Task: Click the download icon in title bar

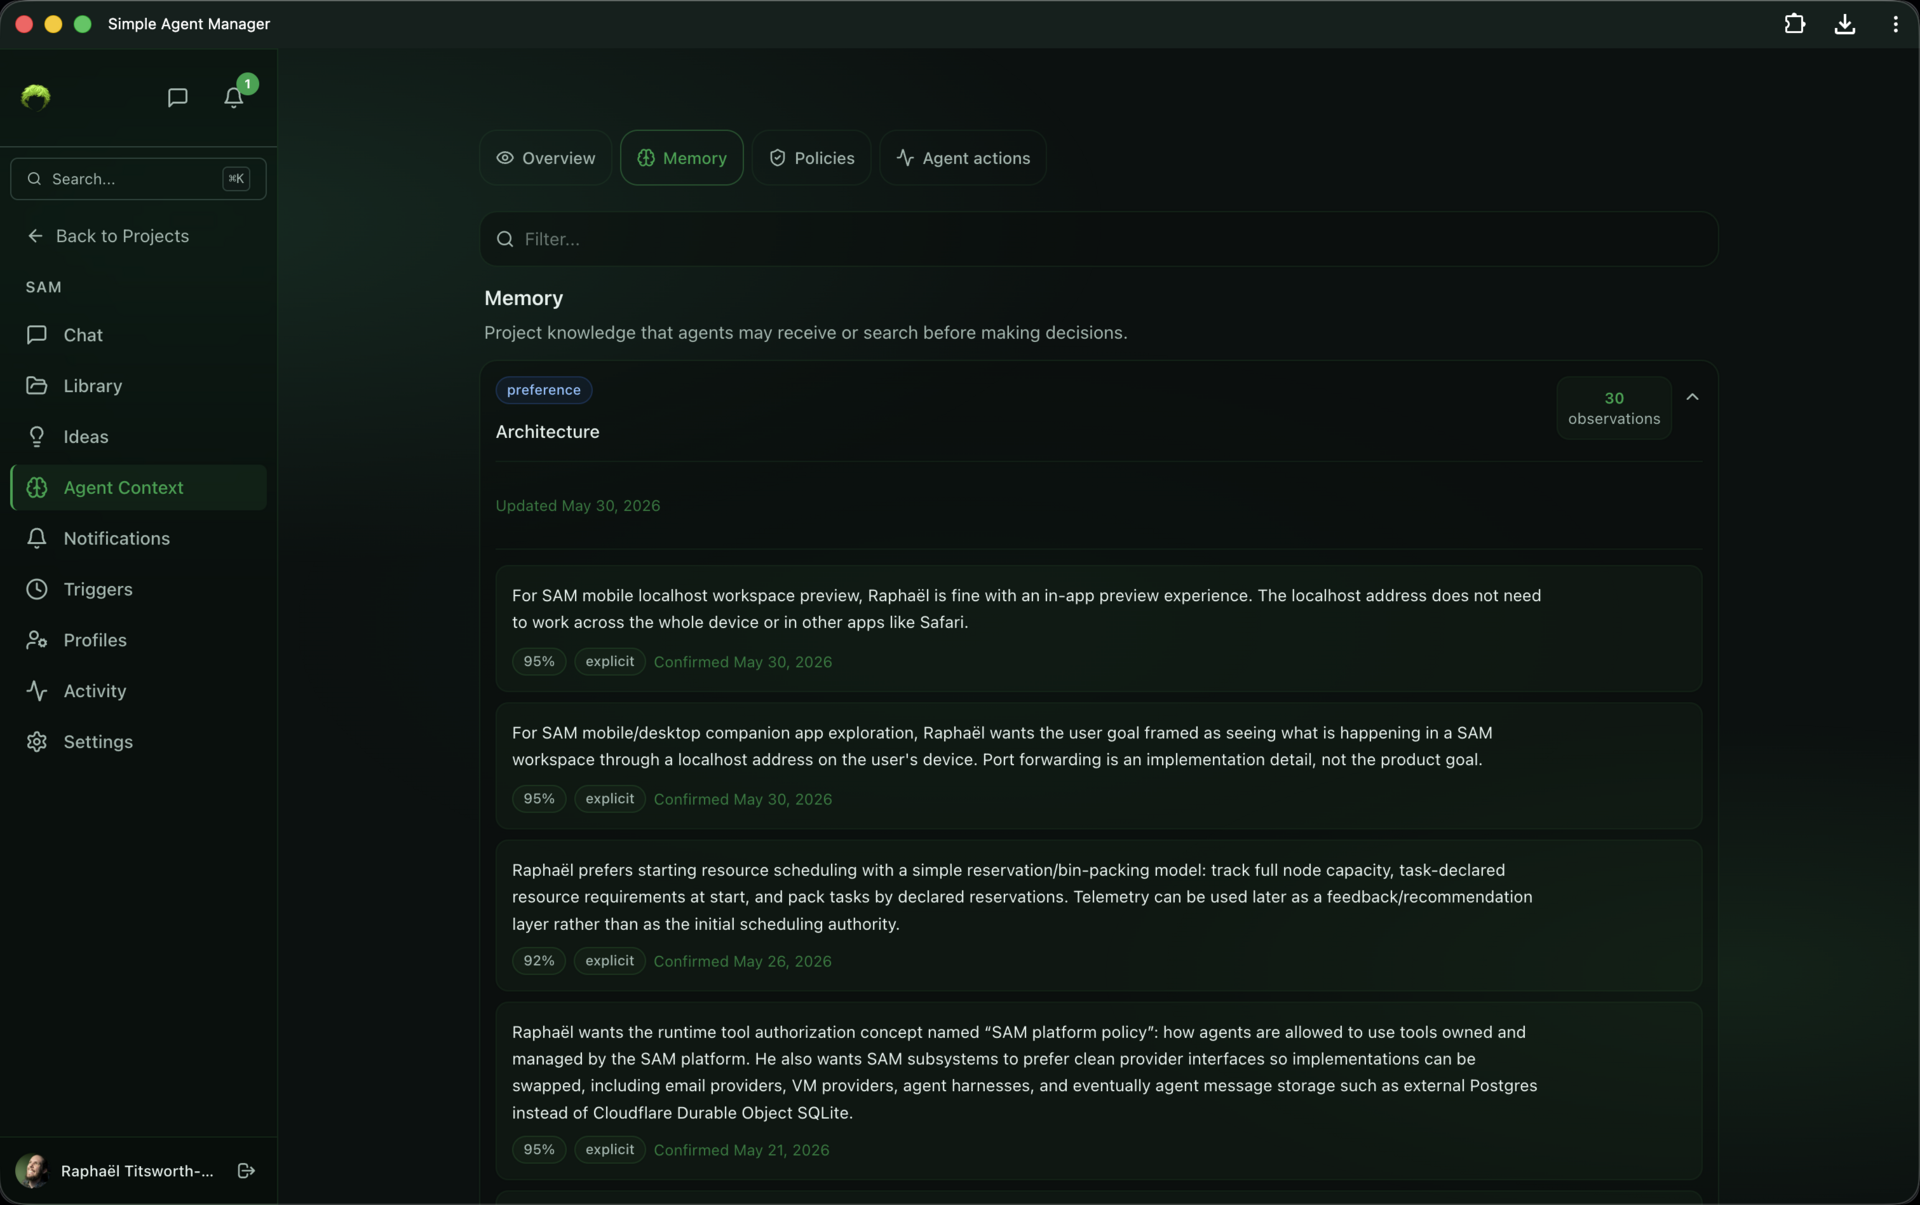Action: 1845,24
